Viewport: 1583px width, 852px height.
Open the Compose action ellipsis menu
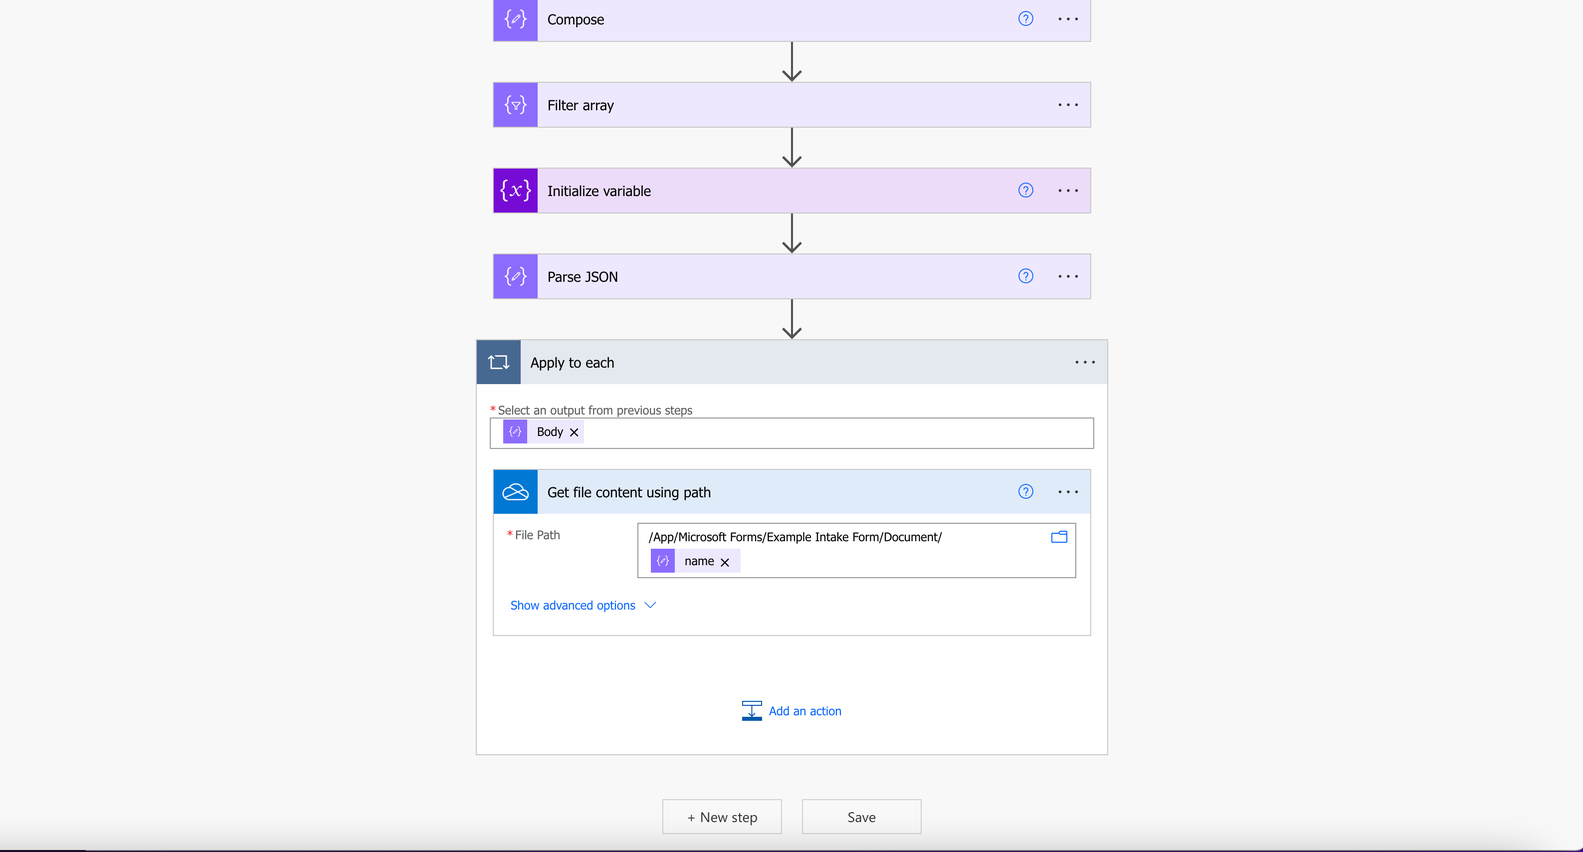tap(1068, 19)
